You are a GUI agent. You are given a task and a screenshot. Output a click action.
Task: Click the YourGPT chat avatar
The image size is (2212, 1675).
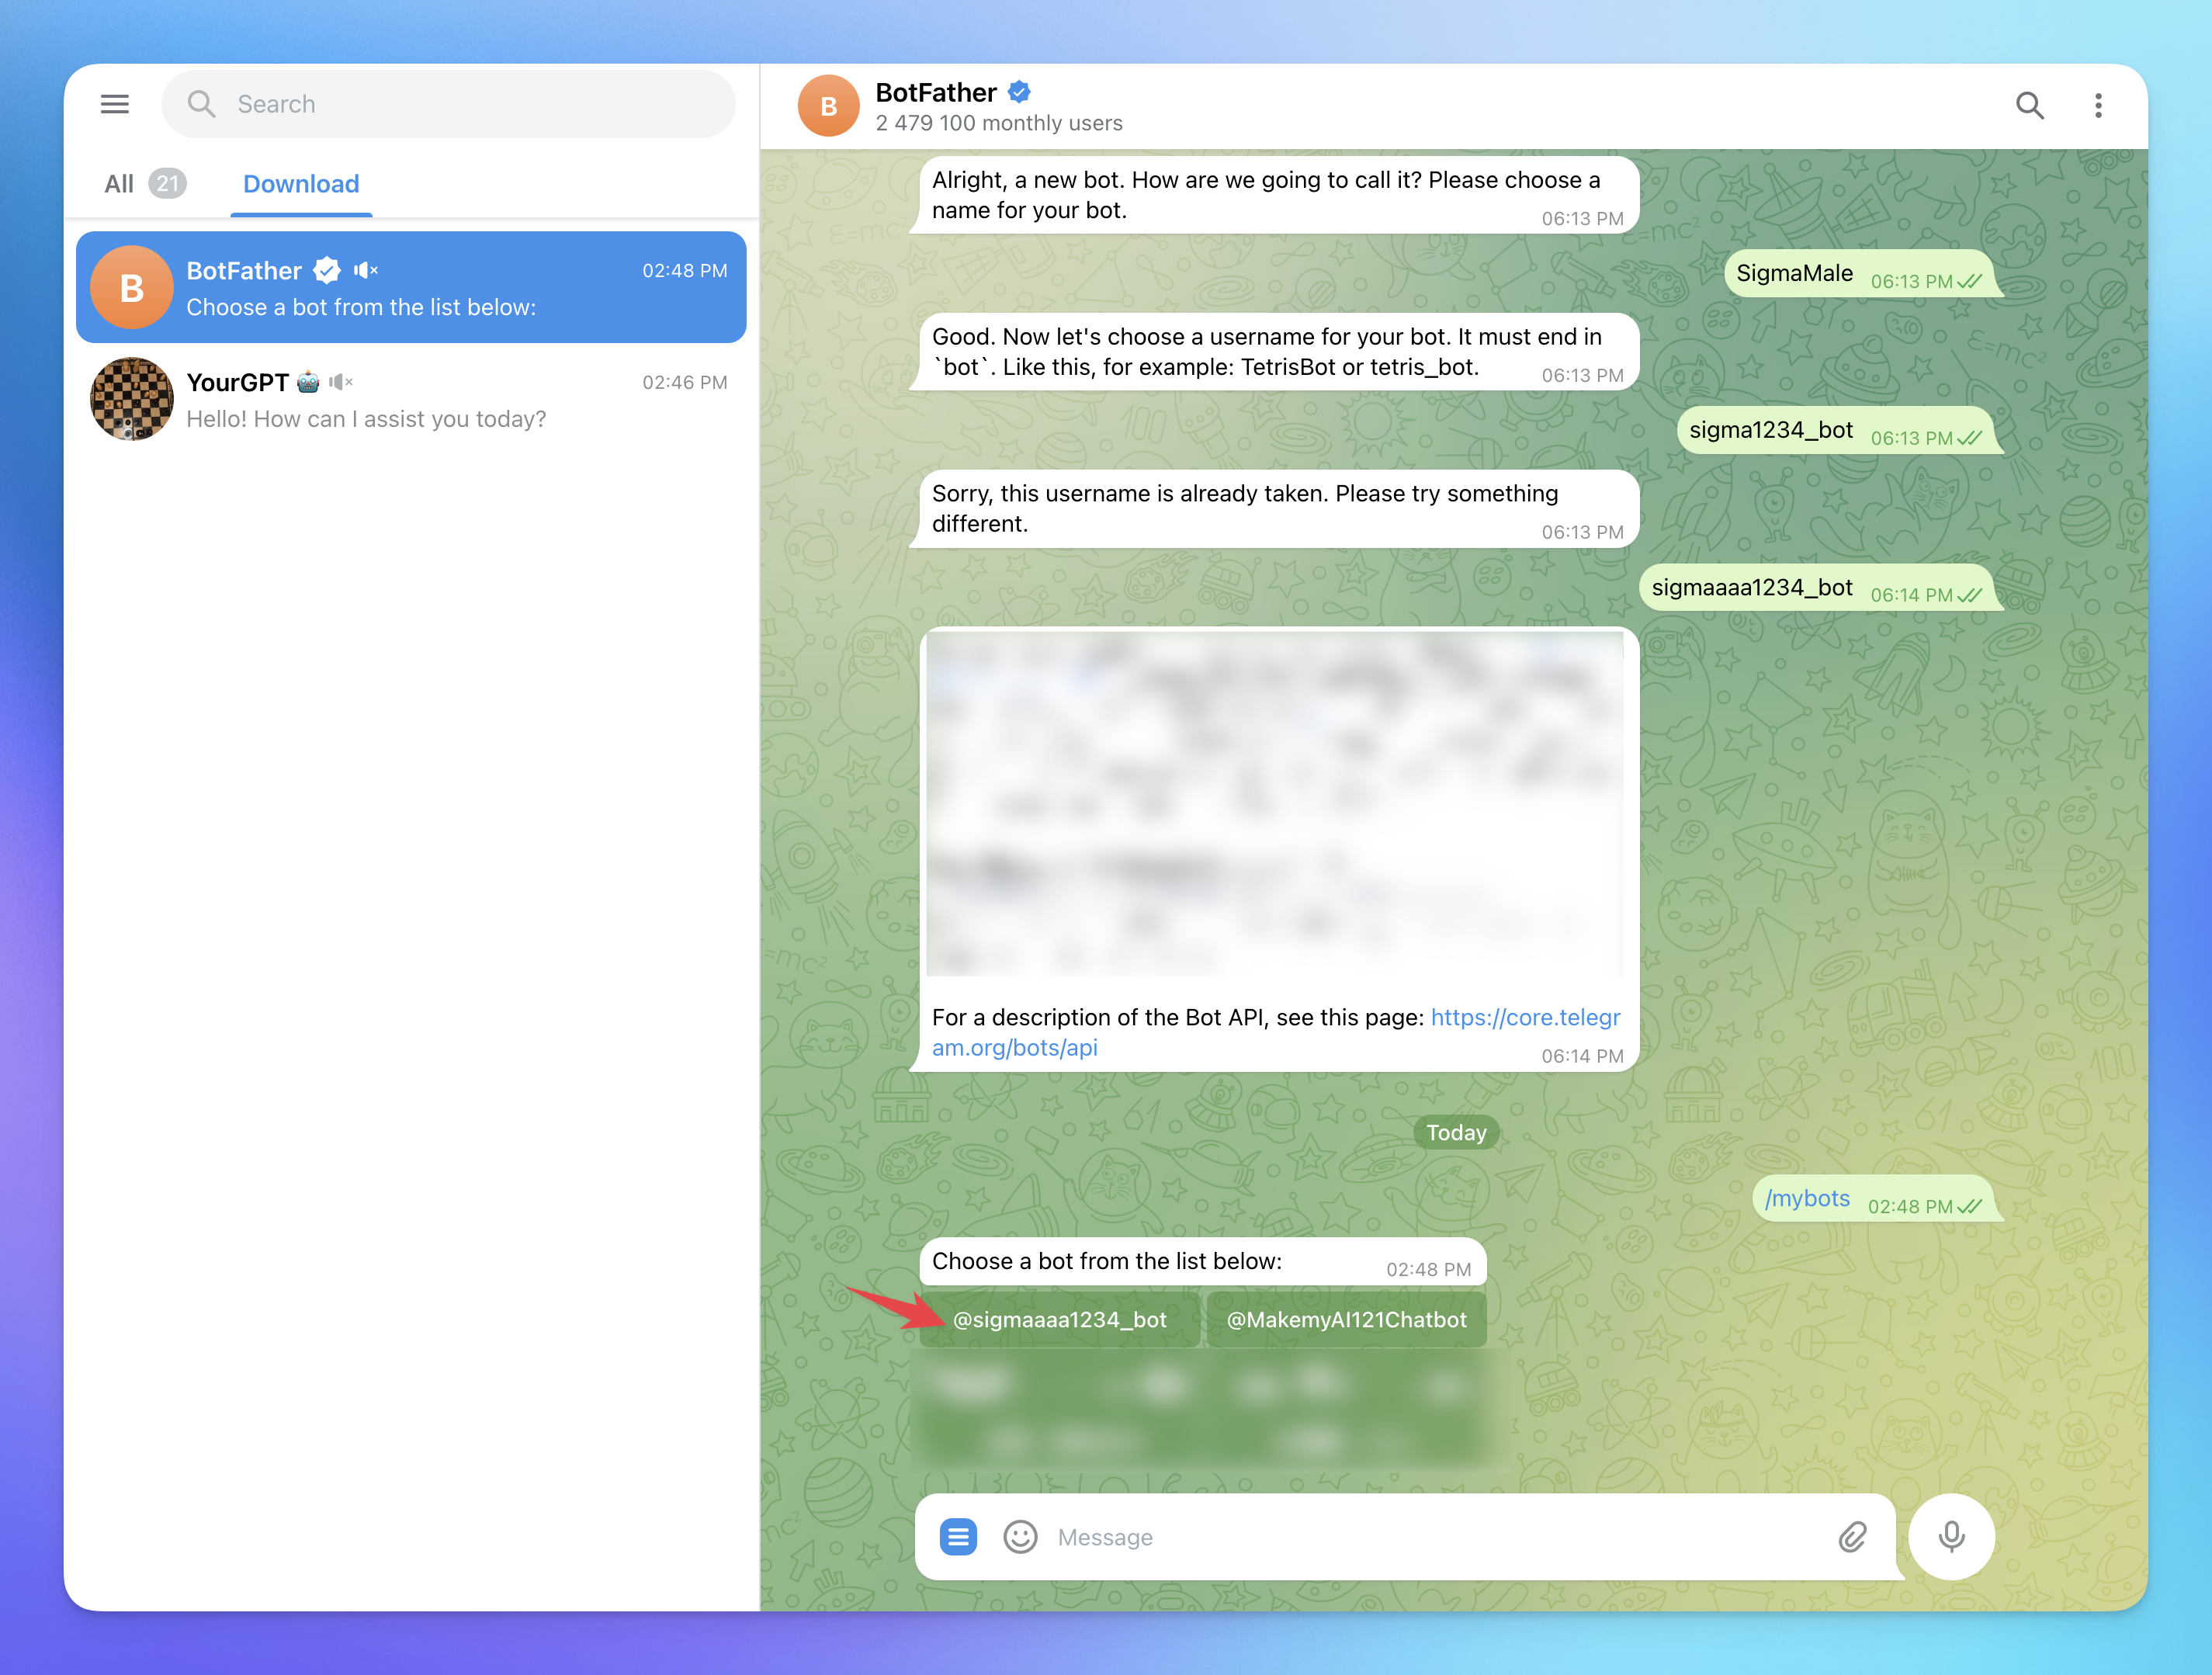[x=132, y=399]
